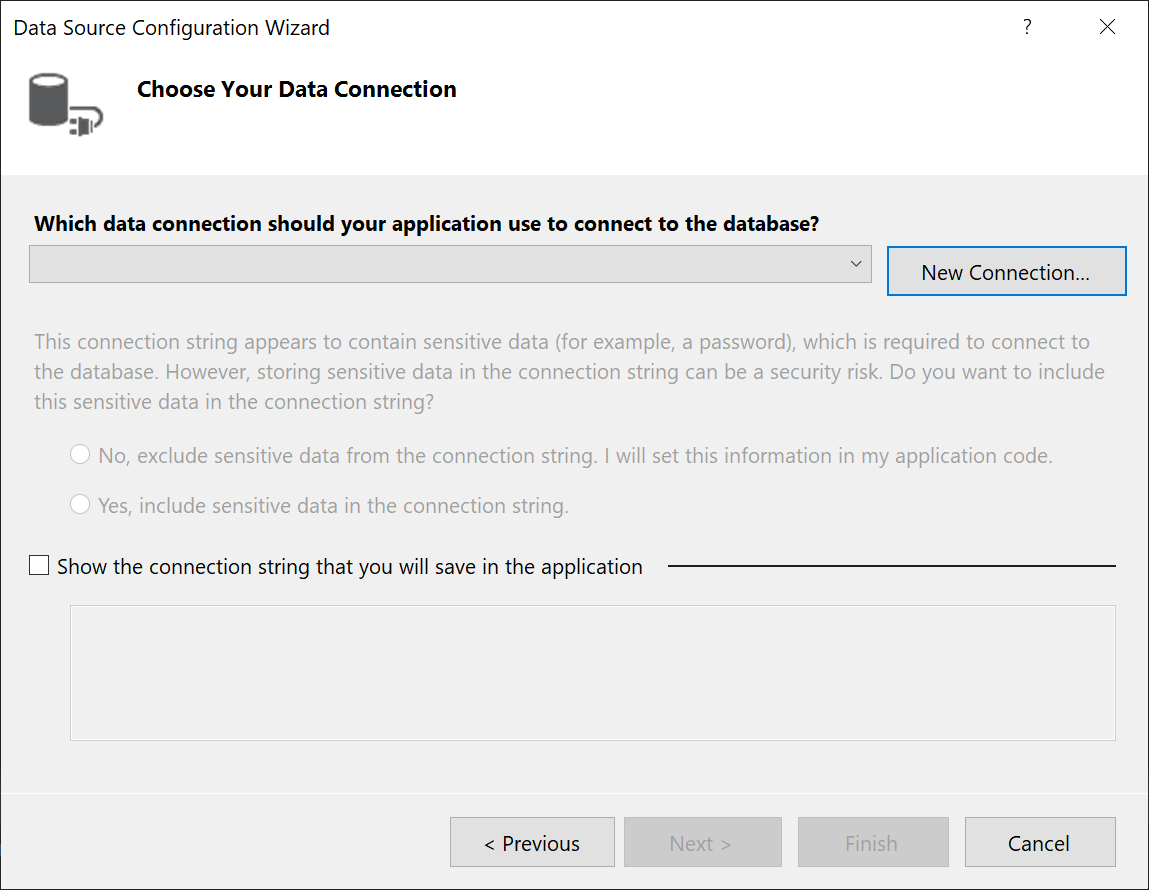Click the New Connection... button
1149x890 pixels.
coord(1006,272)
